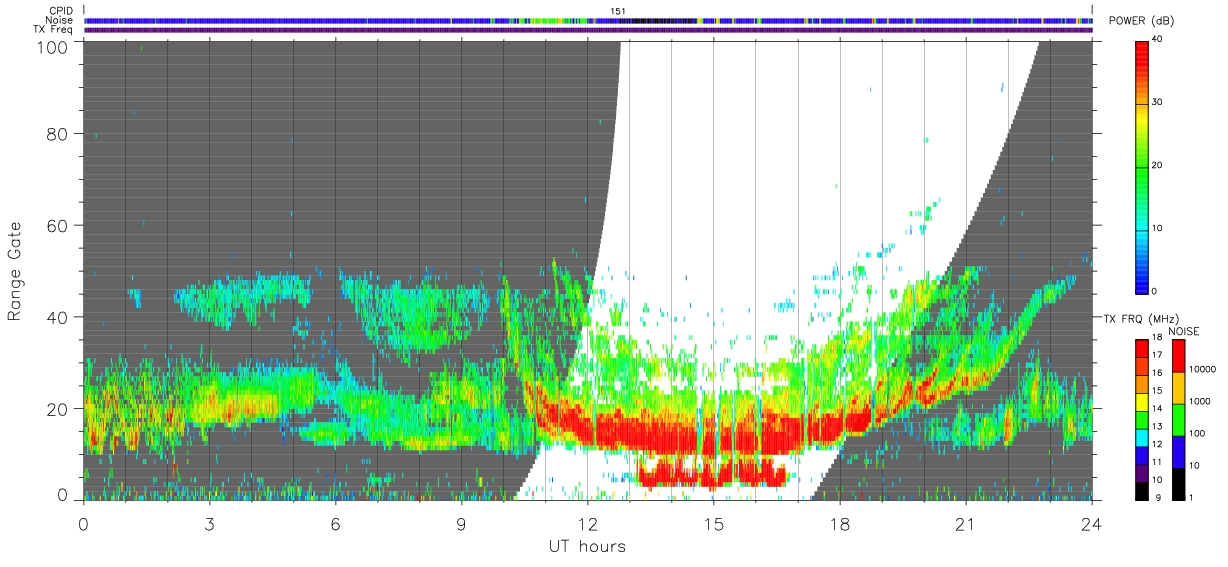Image resolution: width=1228 pixels, height=567 pixels.
Task: Click the red band in the NOISE legend
Action: tap(1179, 357)
